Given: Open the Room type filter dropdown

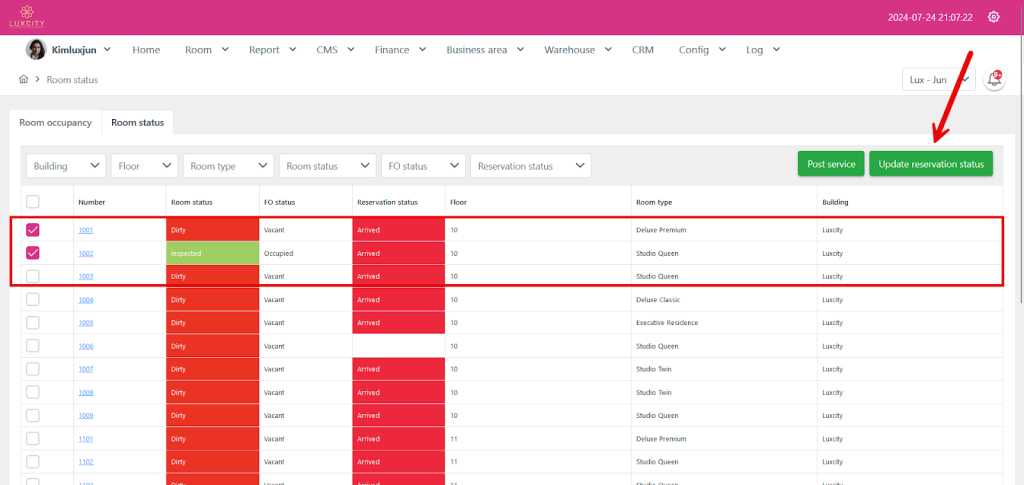Looking at the screenshot, I should point(228,166).
